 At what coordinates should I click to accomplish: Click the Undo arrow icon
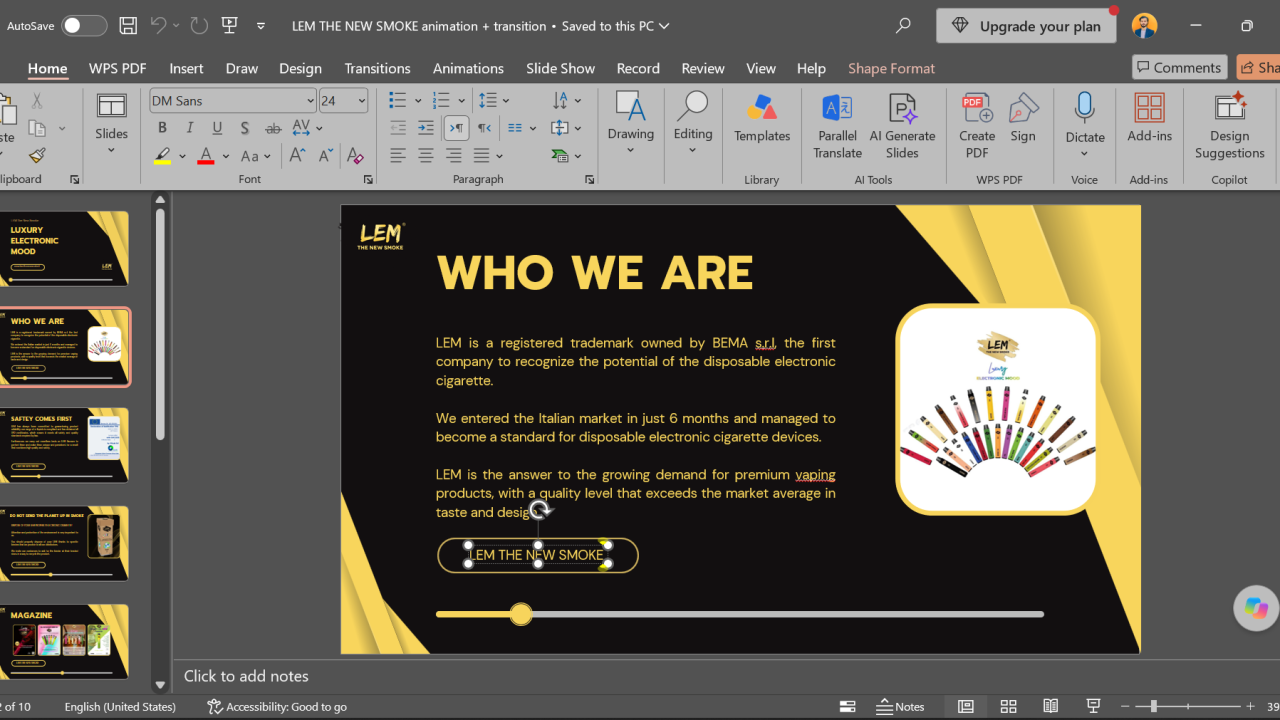[158, 26]
